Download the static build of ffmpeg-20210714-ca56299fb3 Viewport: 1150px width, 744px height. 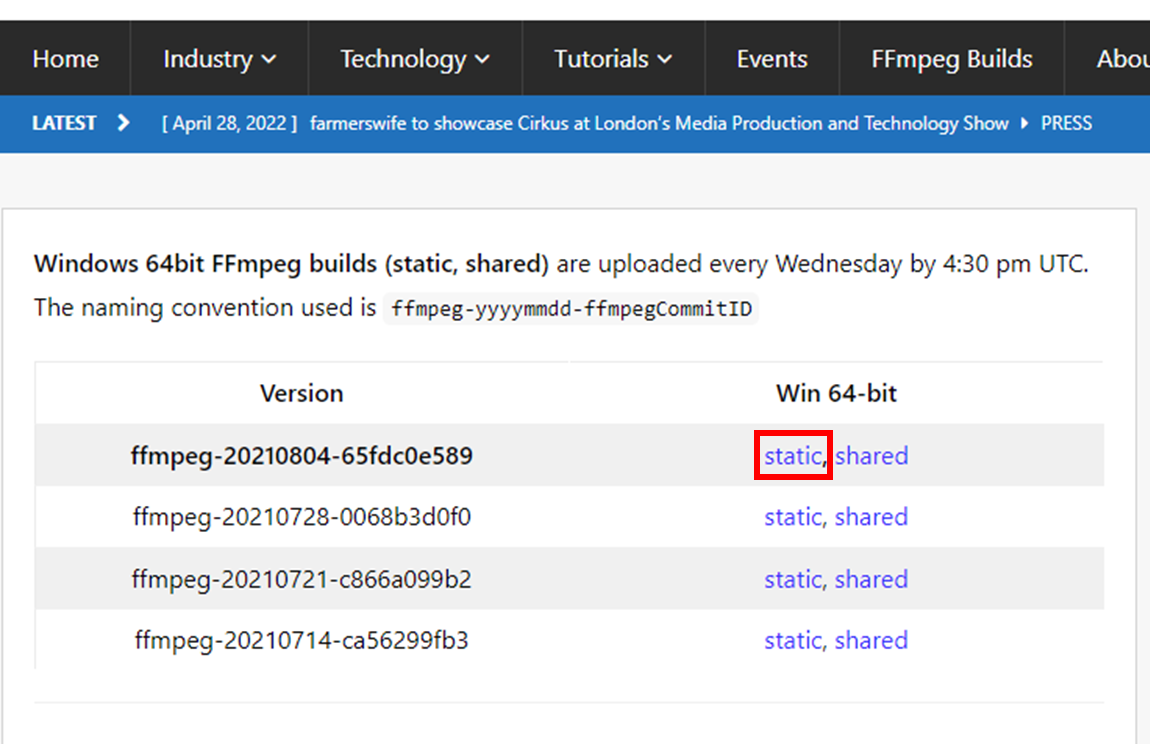coord(793,640)
